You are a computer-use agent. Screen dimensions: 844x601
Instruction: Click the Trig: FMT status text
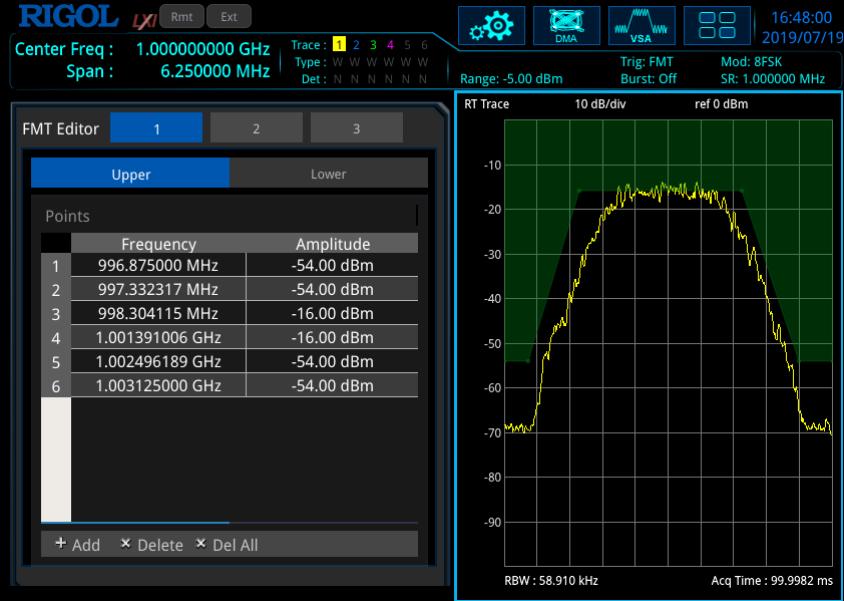pos(646,62)
